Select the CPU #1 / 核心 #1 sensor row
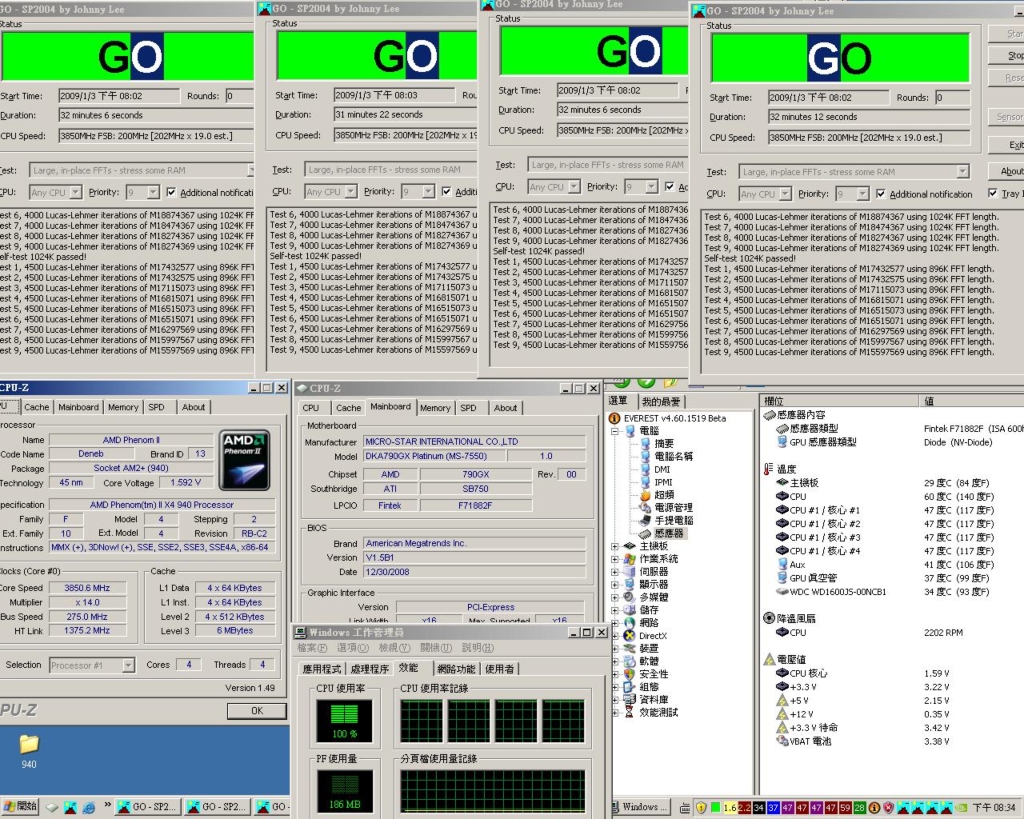 [x=886, y=510]
